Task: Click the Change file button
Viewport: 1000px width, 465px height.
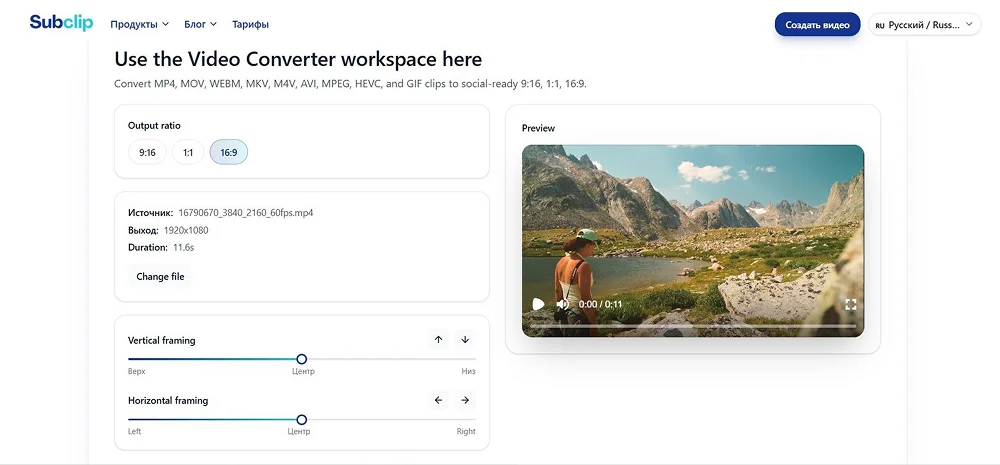Action: click(x=160, y=276)
